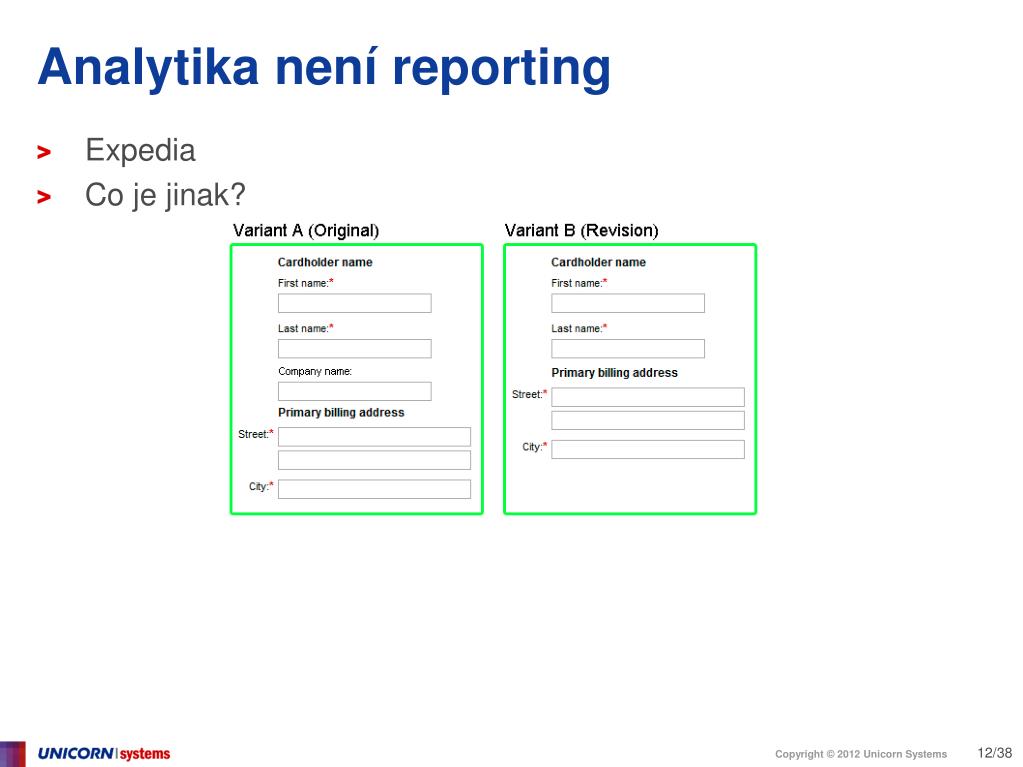Click 'Cardholder name' heading in Variant B
The height and width of the screenshot is (767, 1023).
(x=598, y=262)
